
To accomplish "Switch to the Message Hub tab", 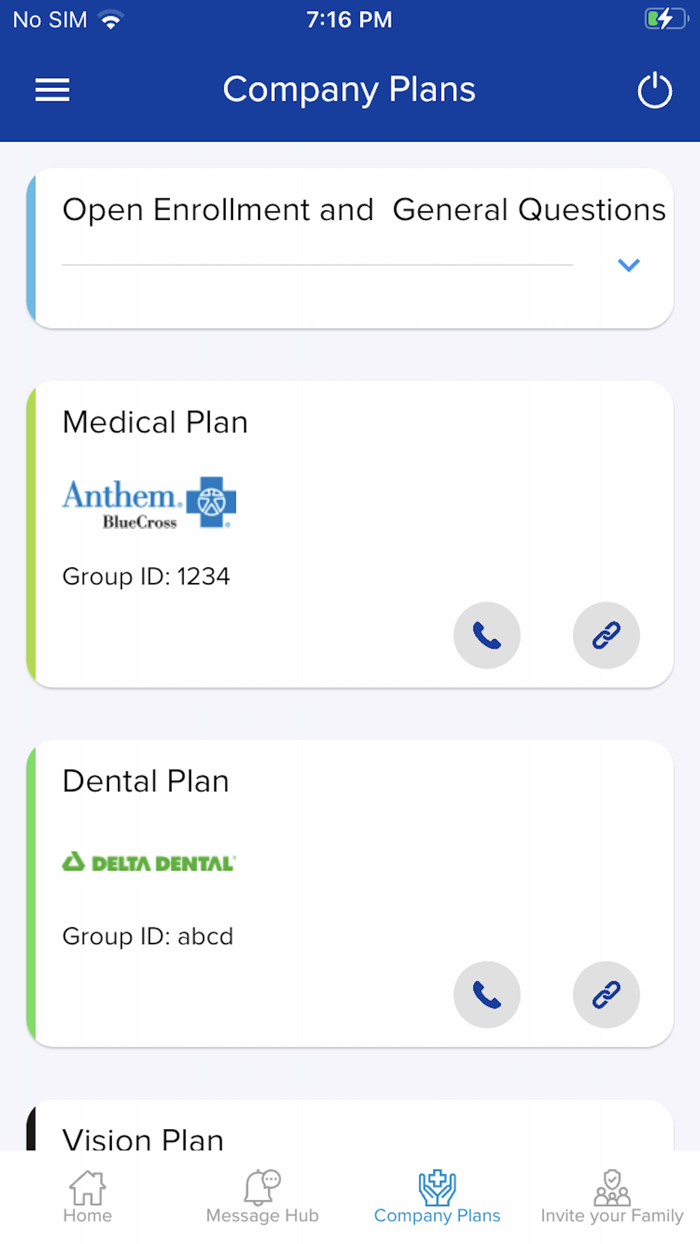I will coord(262,1198).
